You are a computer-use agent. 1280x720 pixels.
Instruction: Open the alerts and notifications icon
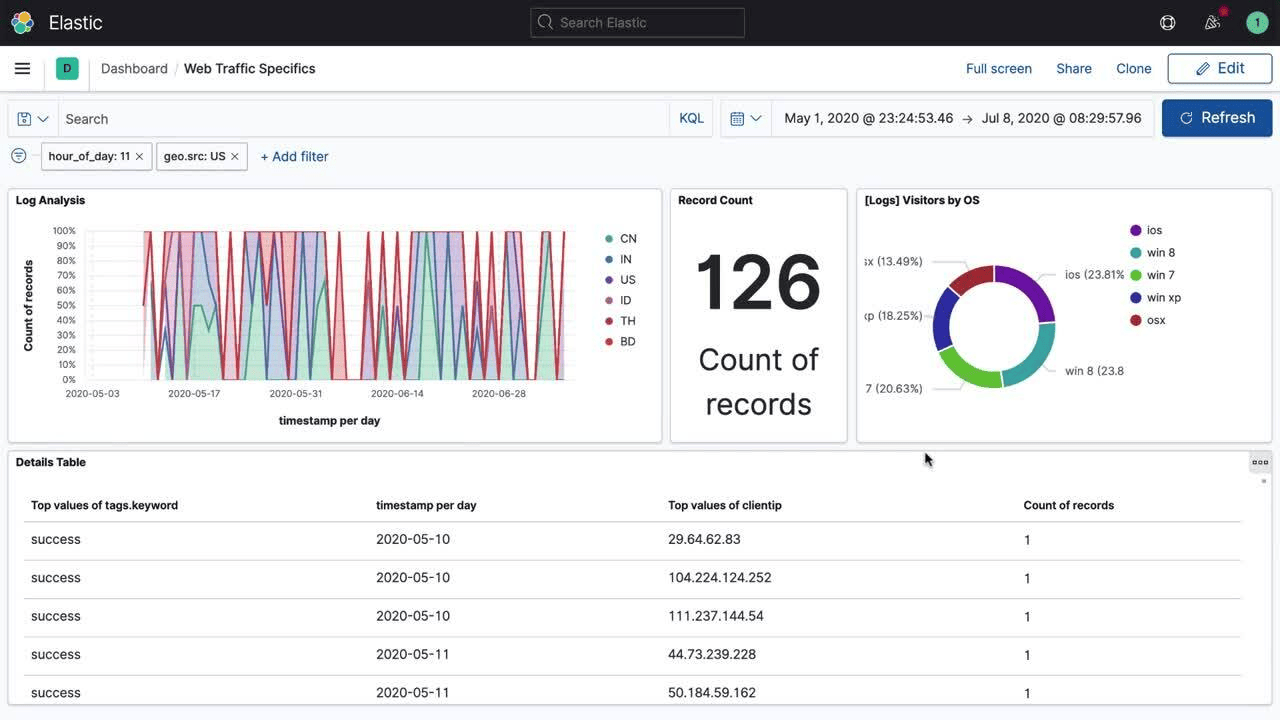(x=1212, y=22)
